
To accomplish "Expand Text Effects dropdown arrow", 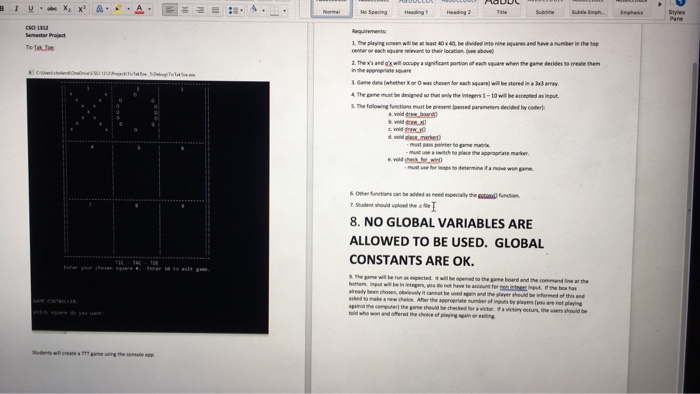I will click(x=107, y=9).
